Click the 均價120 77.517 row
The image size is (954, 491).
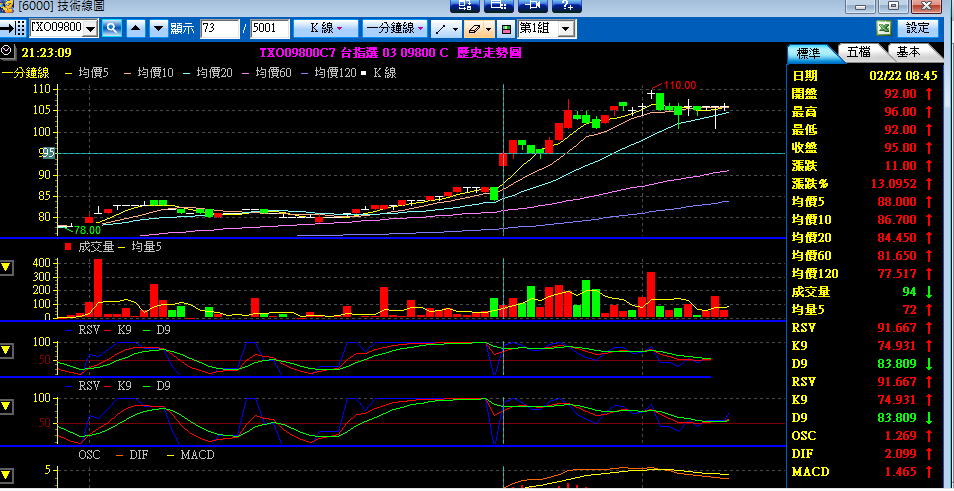click(x=864, y=274)
